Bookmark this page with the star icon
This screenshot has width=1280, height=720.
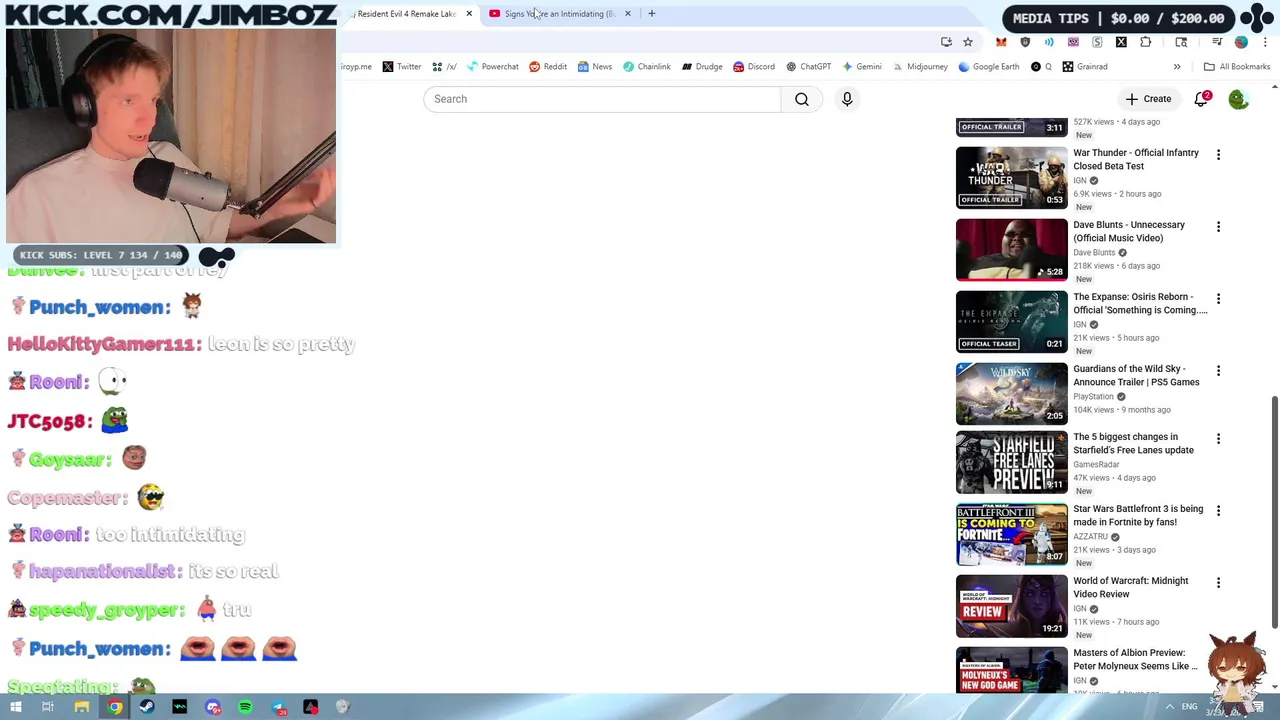[968, 42]
